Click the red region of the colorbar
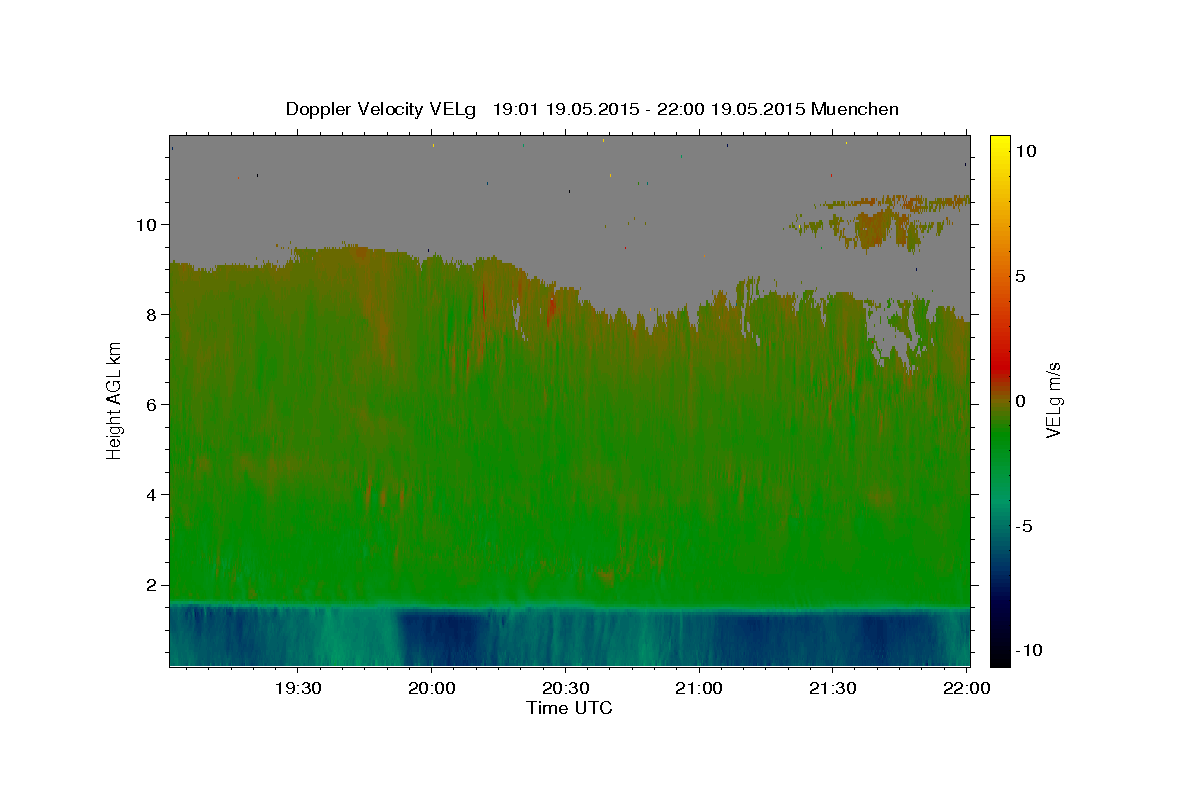The height and width of the screenshot is (800, 1200). click(x=1000, y=365)
